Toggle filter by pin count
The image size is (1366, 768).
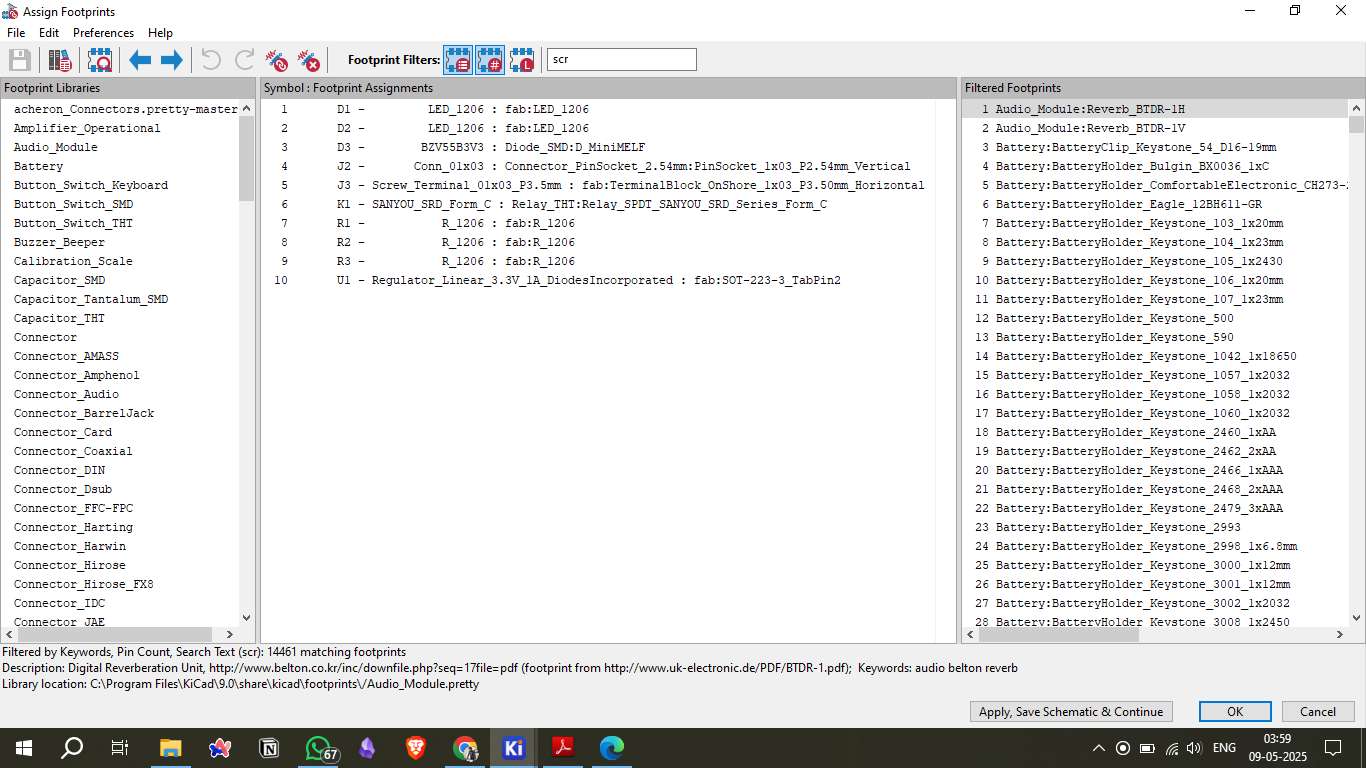click(490, 60)
